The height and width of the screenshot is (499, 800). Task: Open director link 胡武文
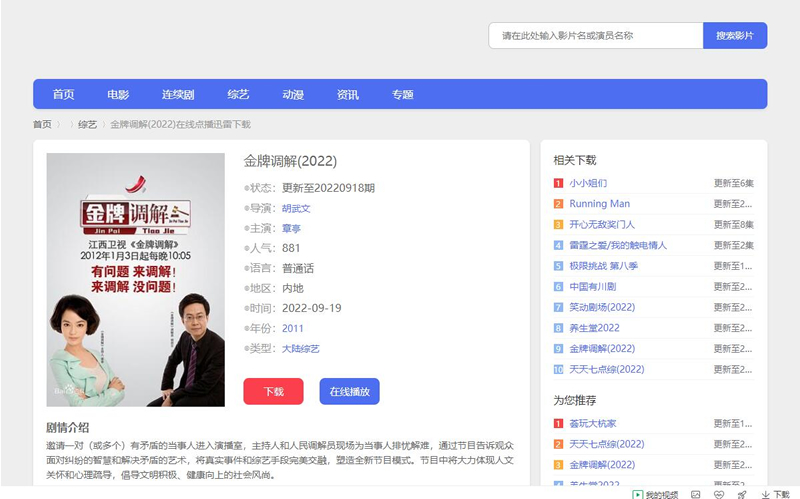[x=296, y=208]
